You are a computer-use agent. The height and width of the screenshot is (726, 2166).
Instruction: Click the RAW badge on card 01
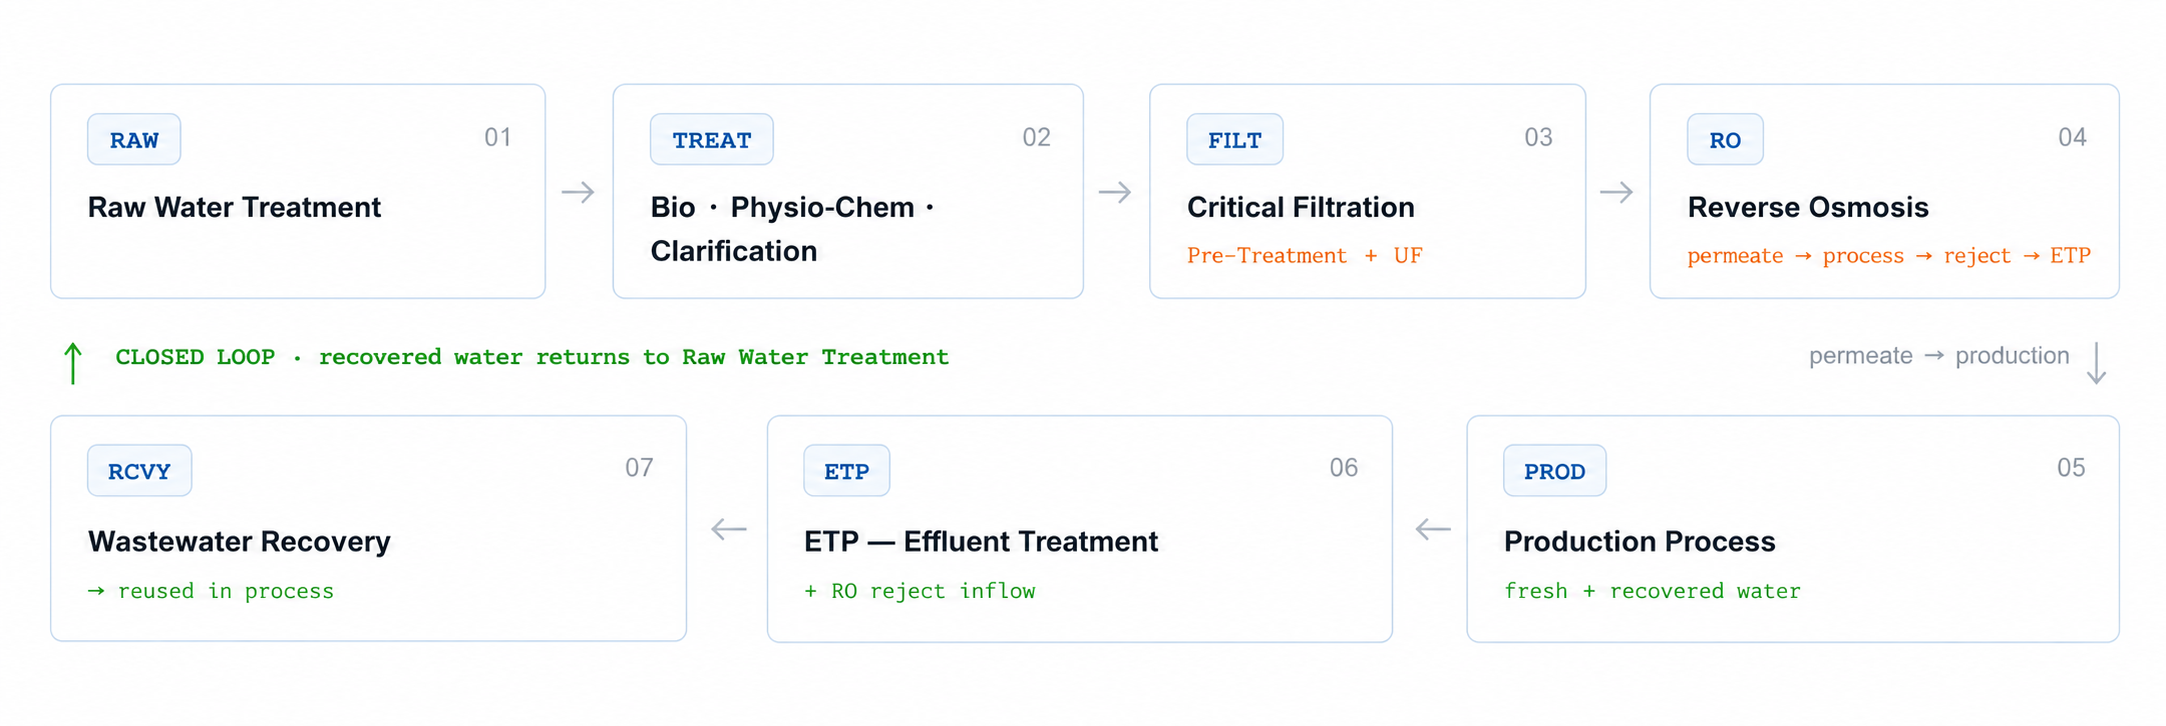[x=134, y=140]
